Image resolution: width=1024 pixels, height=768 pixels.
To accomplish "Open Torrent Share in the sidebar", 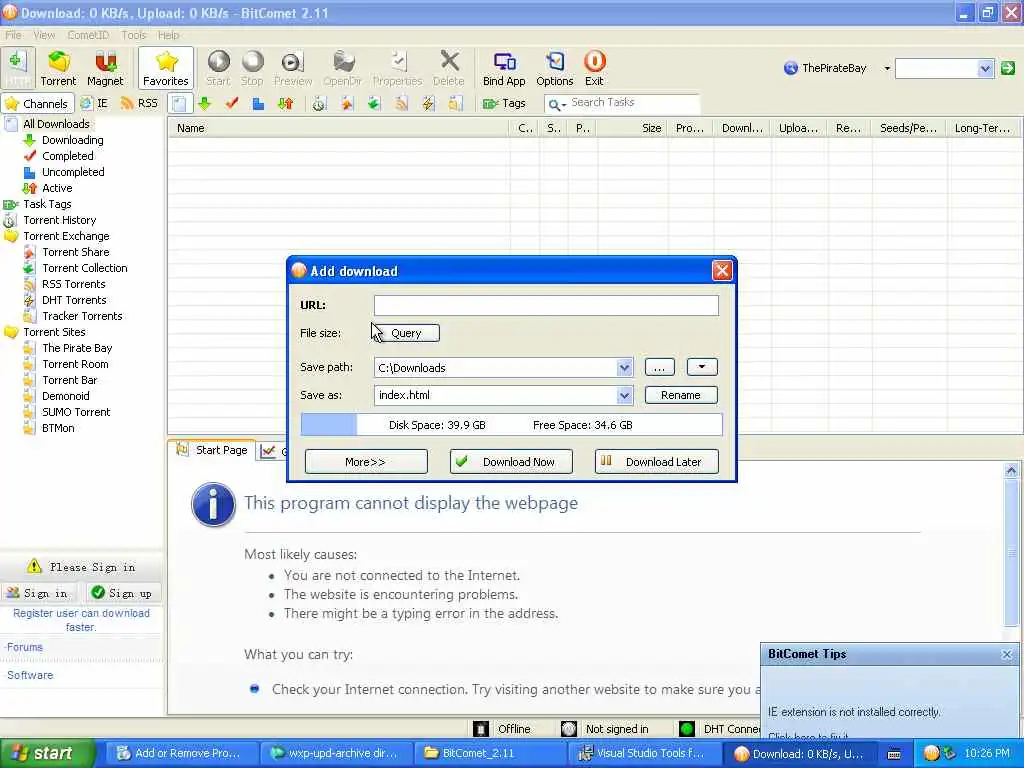I will pyautogui.click(x=76, y=252).
